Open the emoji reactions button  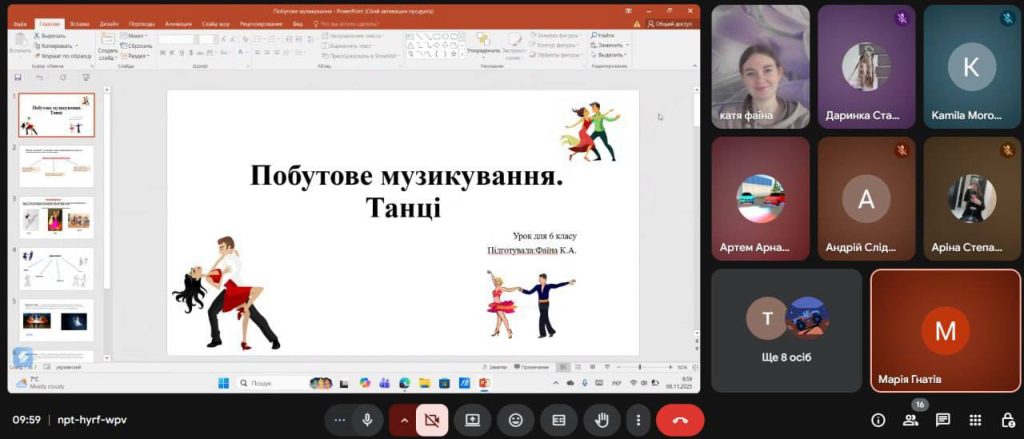[516, 420]
